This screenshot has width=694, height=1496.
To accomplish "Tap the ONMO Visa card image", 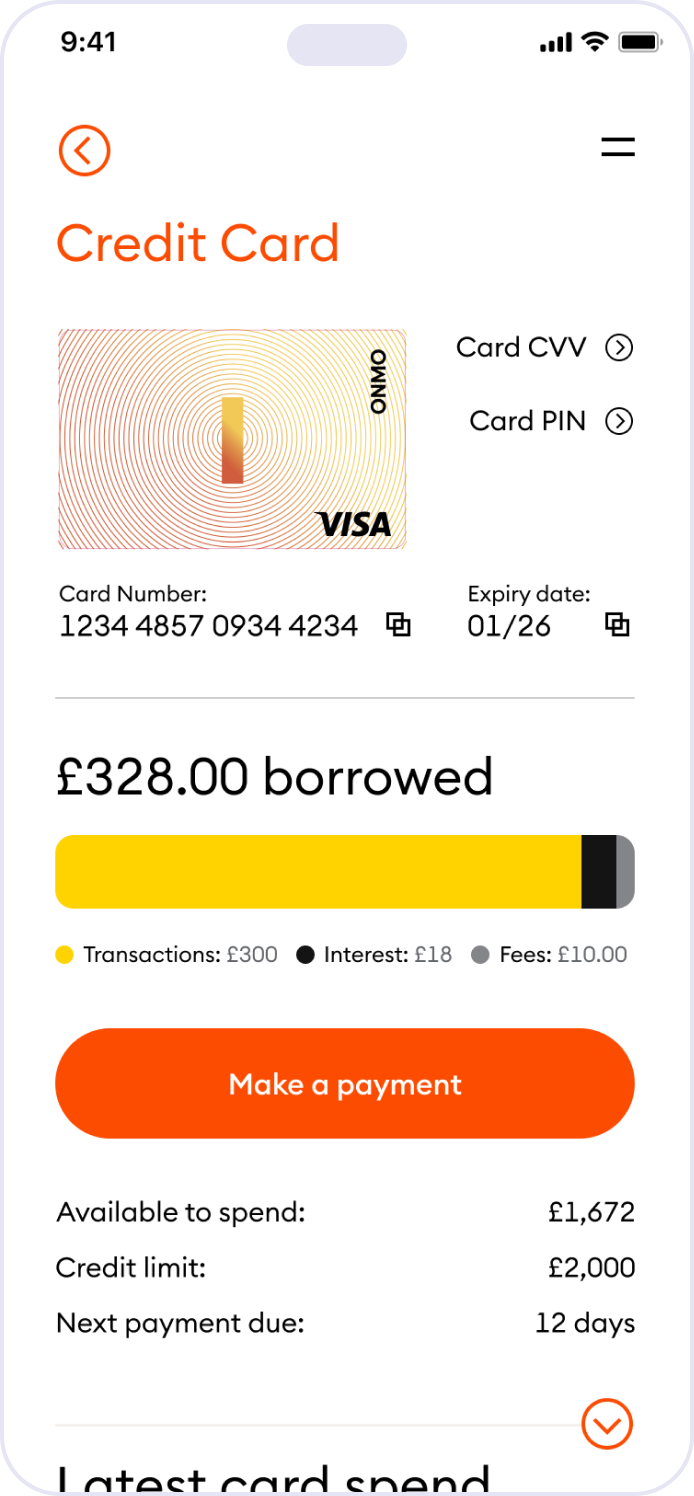I will 232,440.
